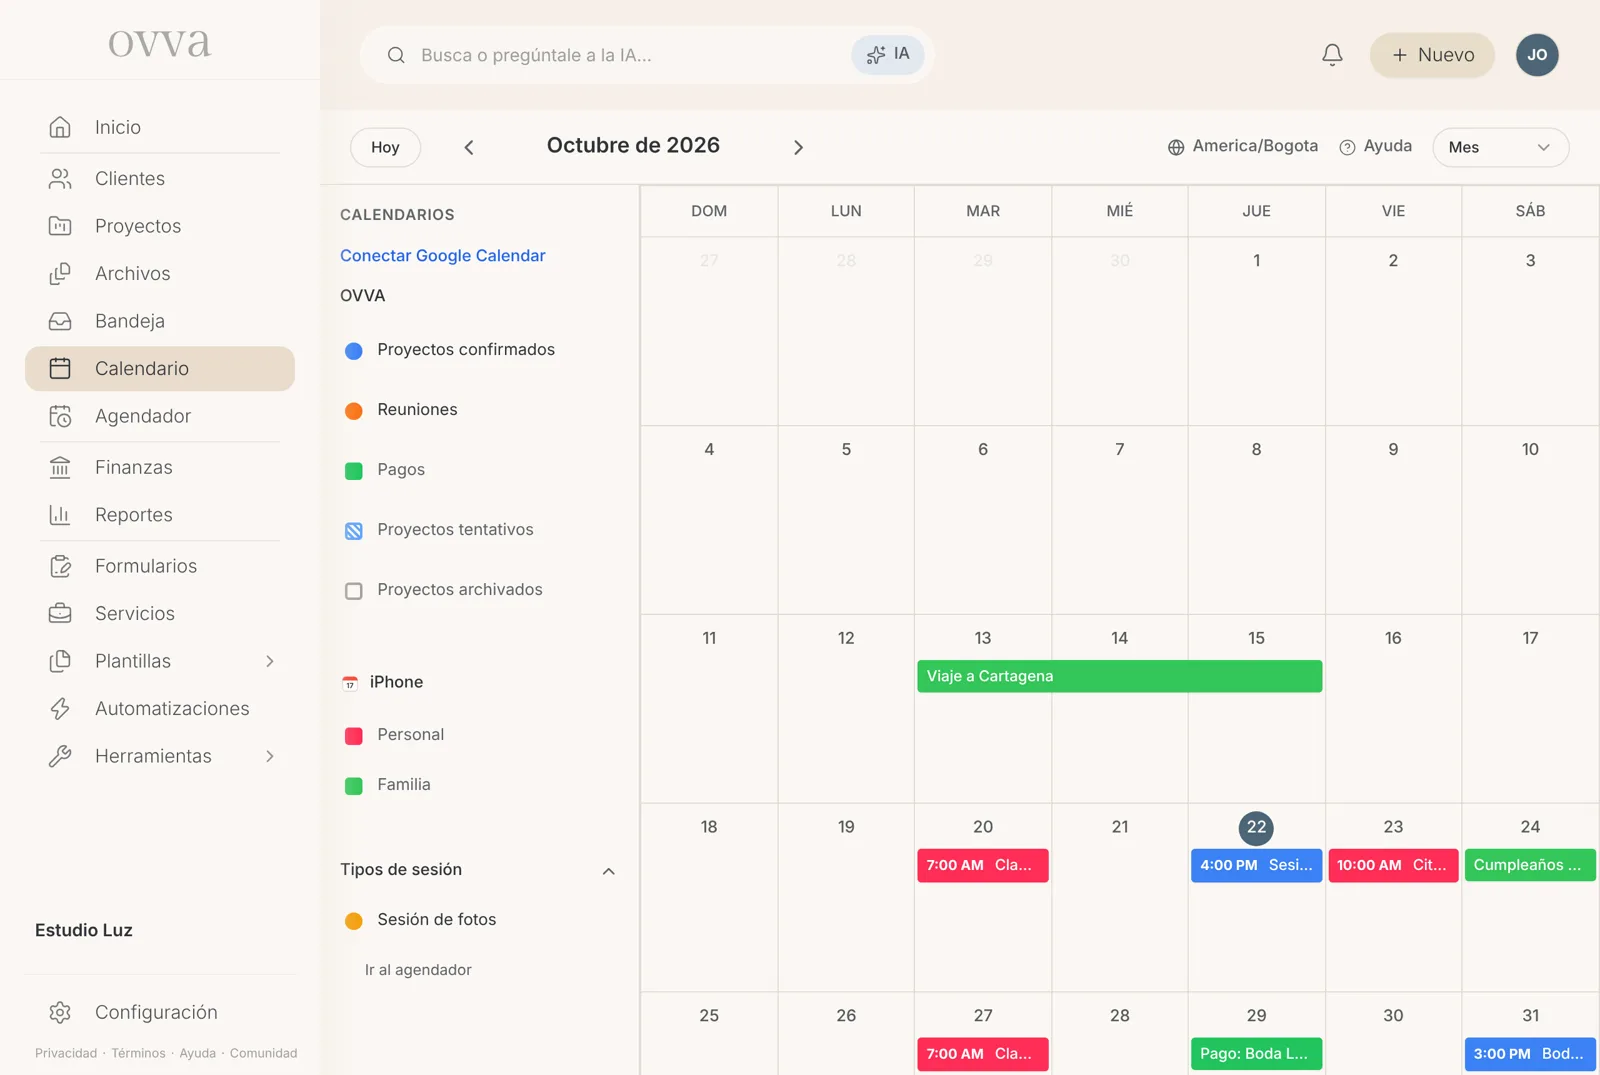Image resolution: width=1600 pixels, height=1075 pixels.
Task: Click the Nuevo button
Action: click(1432, 55)
